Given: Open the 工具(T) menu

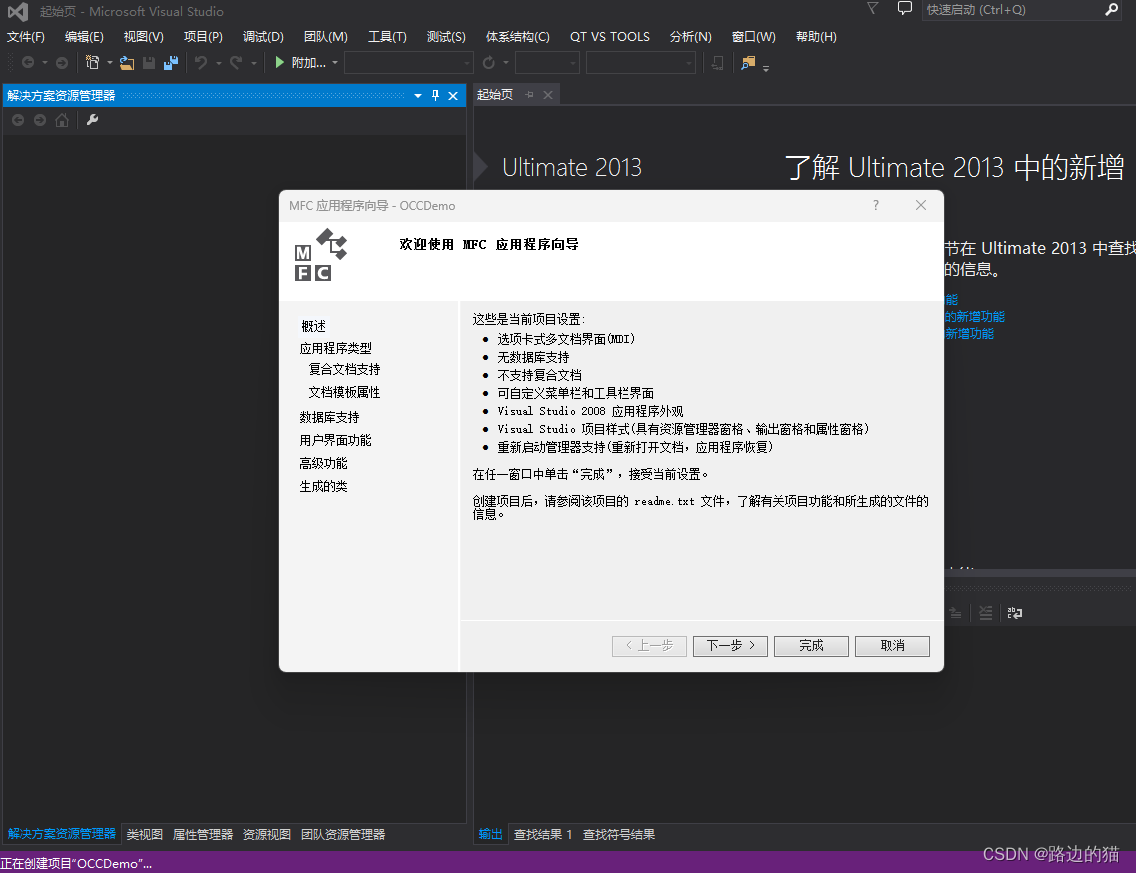Looking at the screenshot, I should pos(387,37).
